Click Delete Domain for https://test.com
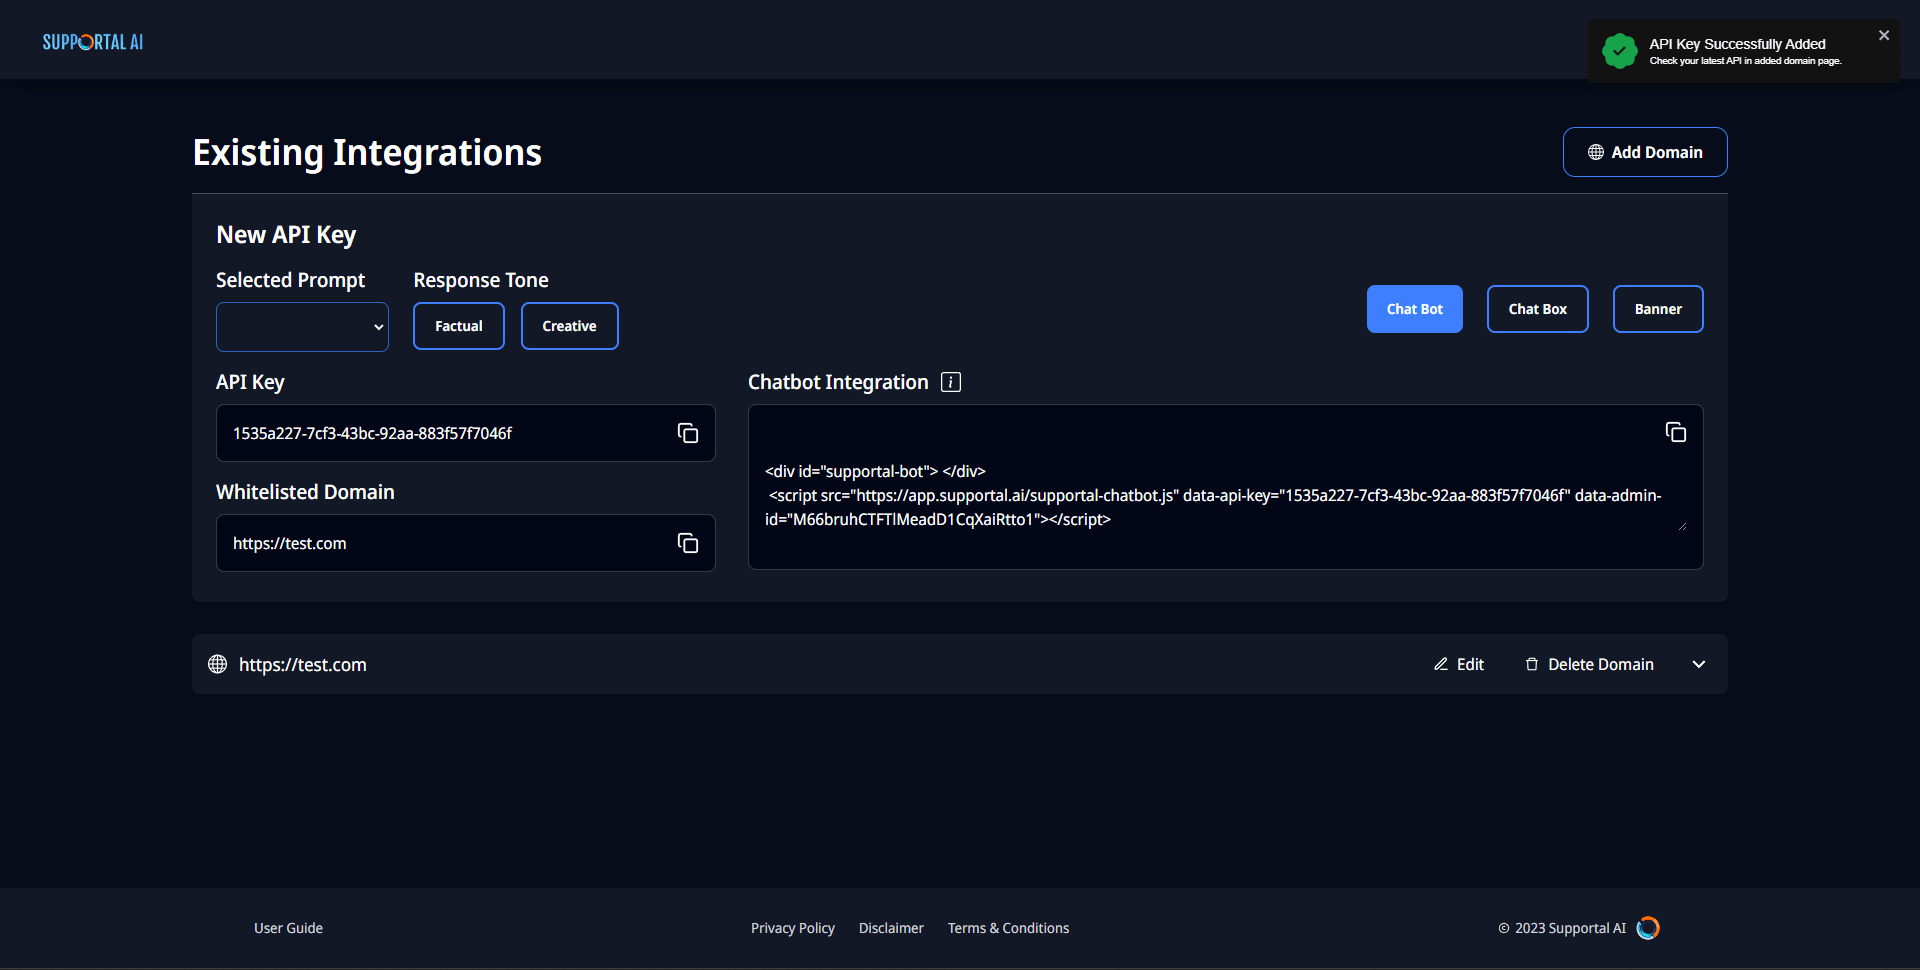Screen dimensions: 1920x970 (1589, 664)
